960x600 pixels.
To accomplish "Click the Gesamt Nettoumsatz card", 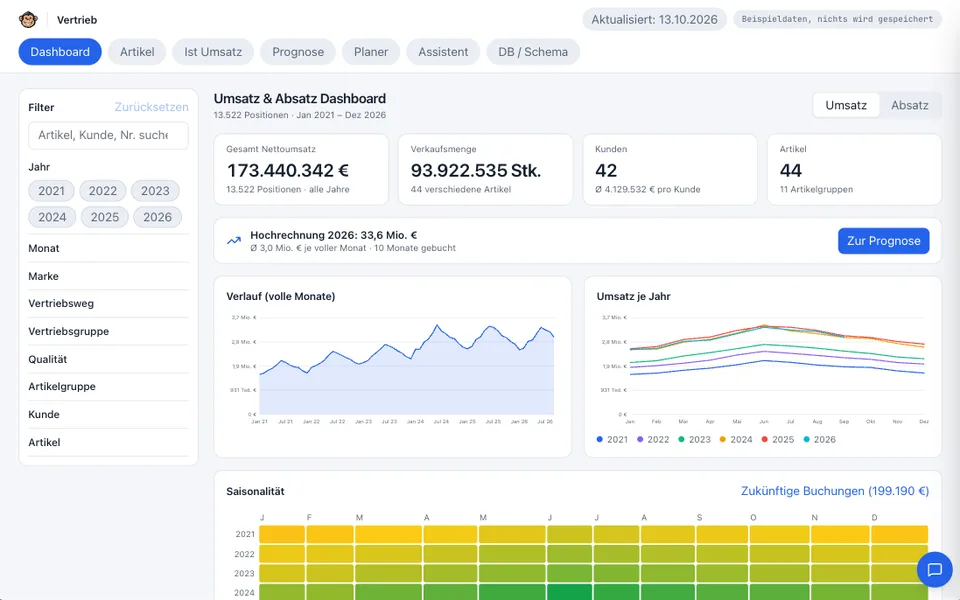I will pos(301,170).
